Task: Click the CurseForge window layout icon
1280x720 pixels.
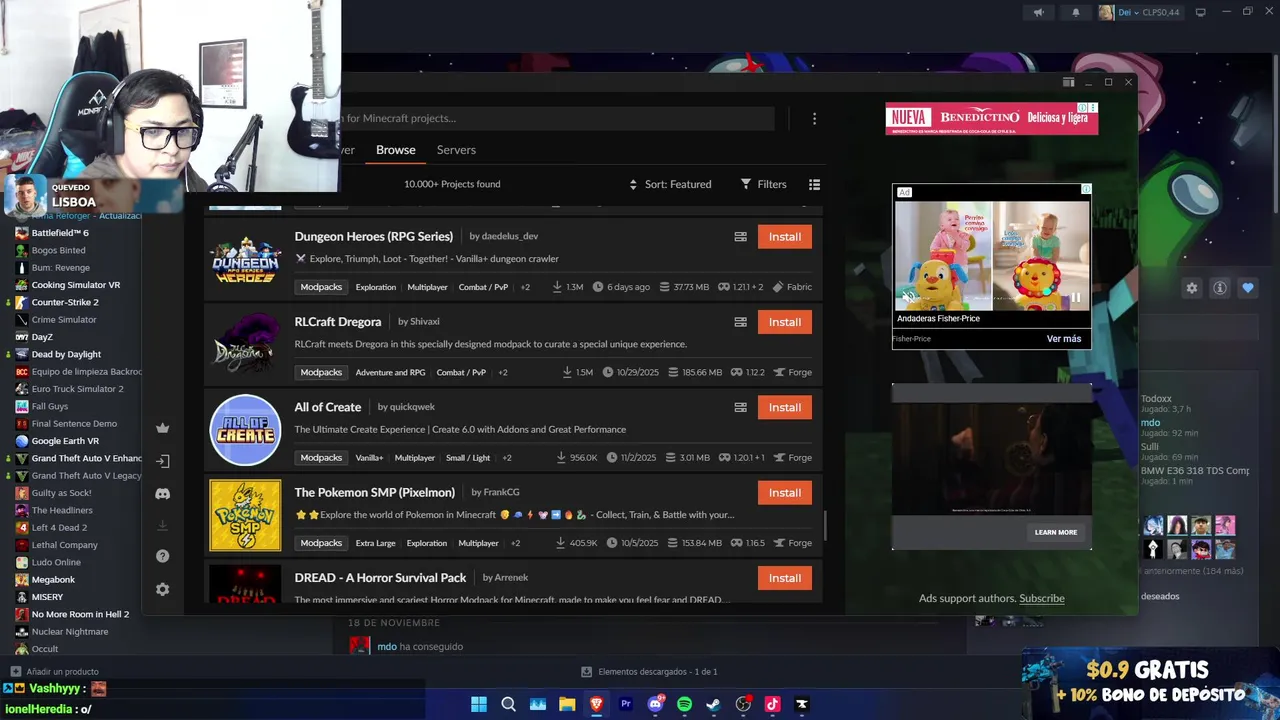Action: coord(1068,82)
